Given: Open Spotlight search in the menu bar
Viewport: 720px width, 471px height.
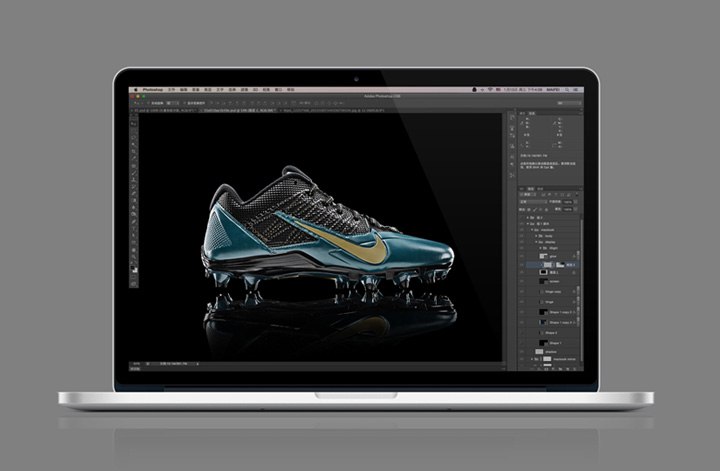Looking at the screenshot, I should pyautogui.click(x=567, y=90).
